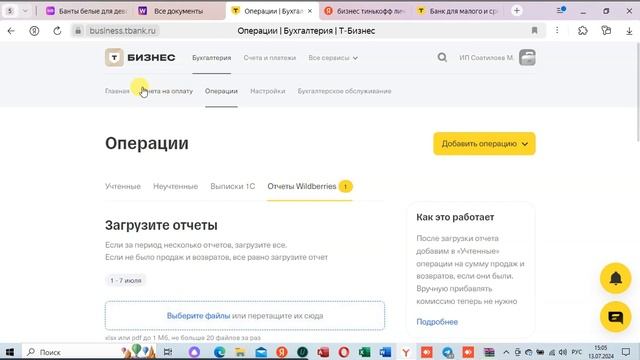Screen dimensions: 640x360
Task: Switch to Все документы browser tab
Action: point(178,11)
